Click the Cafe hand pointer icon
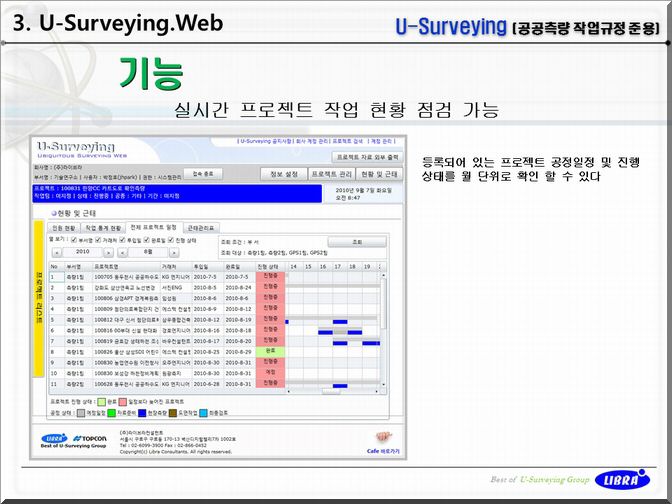672x504 pixels. pos(384,437)
